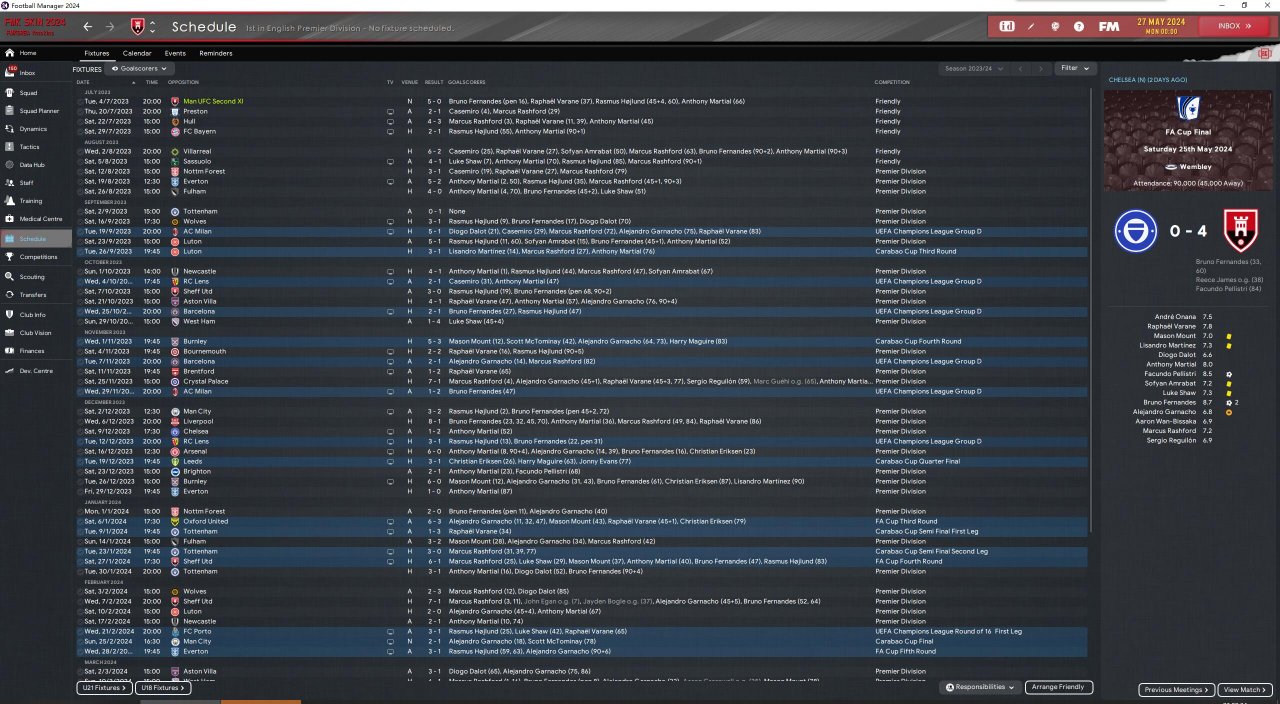Viewport: 1280px width, 704px height.
Task: Open the Tactics screen
Action: [x=30, y=147]
